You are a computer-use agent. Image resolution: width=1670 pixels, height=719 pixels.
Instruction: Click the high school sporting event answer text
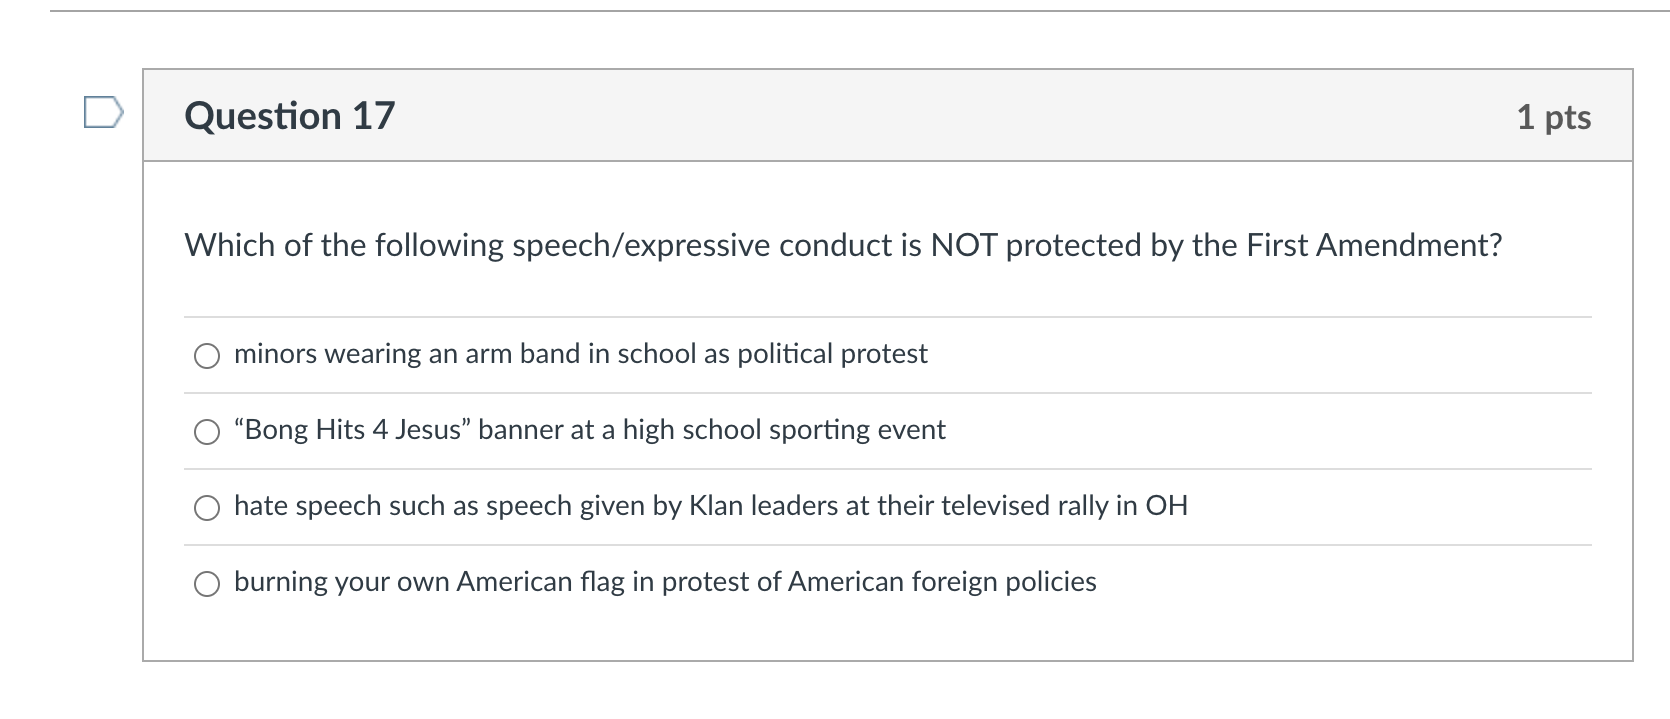point(590,430)
